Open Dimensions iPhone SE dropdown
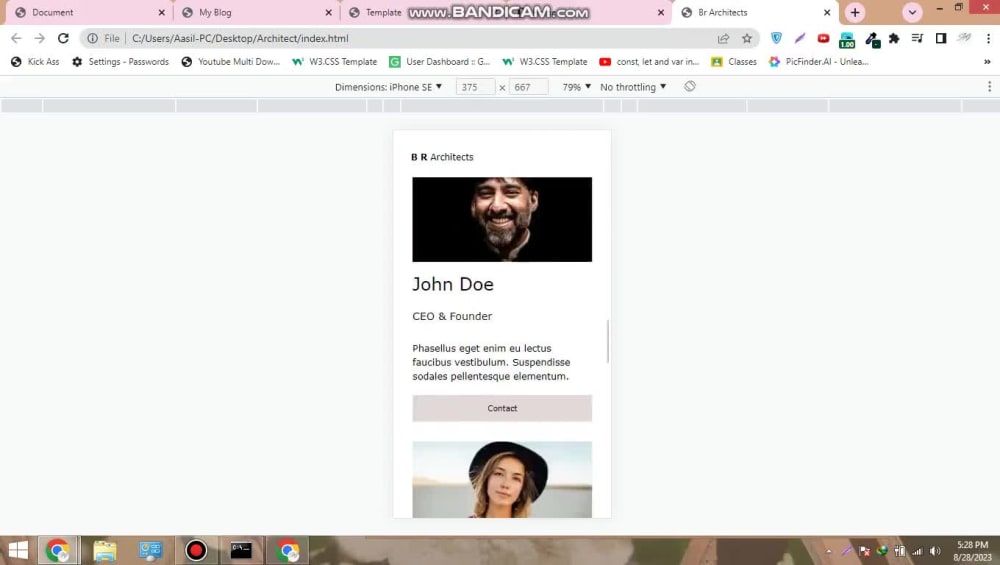The height and width of the screenshot is (565, 1000). pos(388,87)
